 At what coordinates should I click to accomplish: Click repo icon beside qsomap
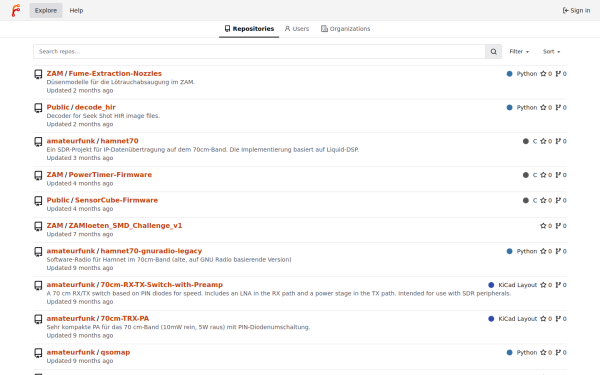coord(38,352)
